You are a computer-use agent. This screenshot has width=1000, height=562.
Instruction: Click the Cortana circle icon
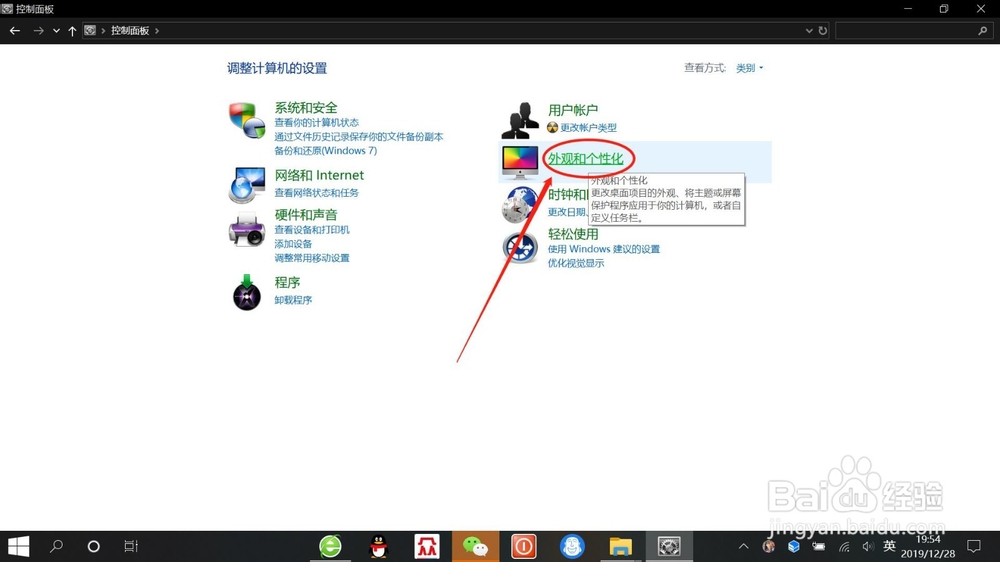[93, 546]
